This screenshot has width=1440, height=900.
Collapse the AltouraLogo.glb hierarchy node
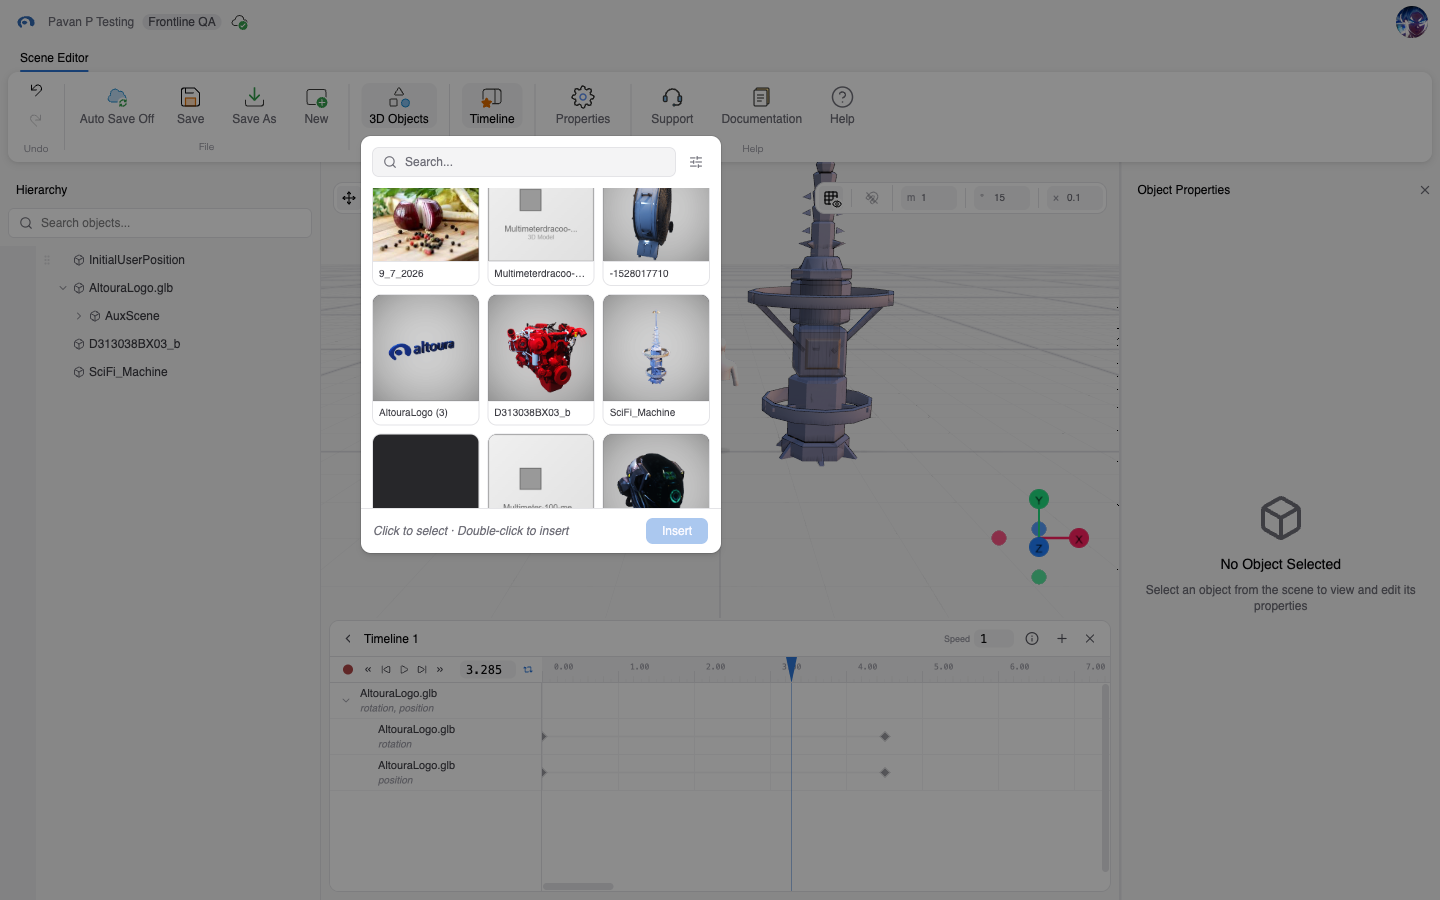[x=63, y=288]
